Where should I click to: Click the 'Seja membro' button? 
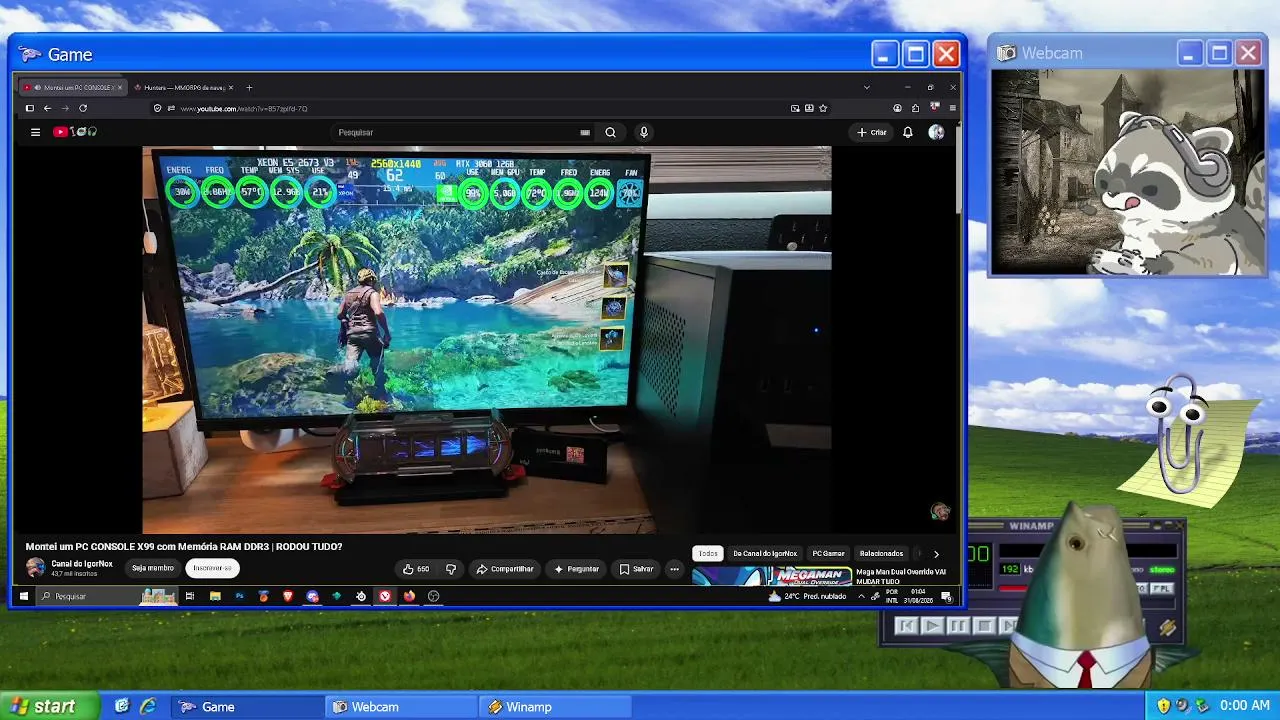[x=153, y=568]
